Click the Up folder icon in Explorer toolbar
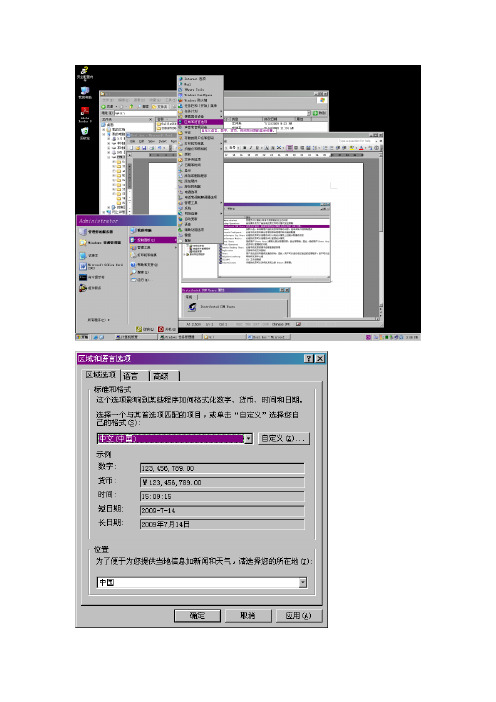 tap(131, 107)
